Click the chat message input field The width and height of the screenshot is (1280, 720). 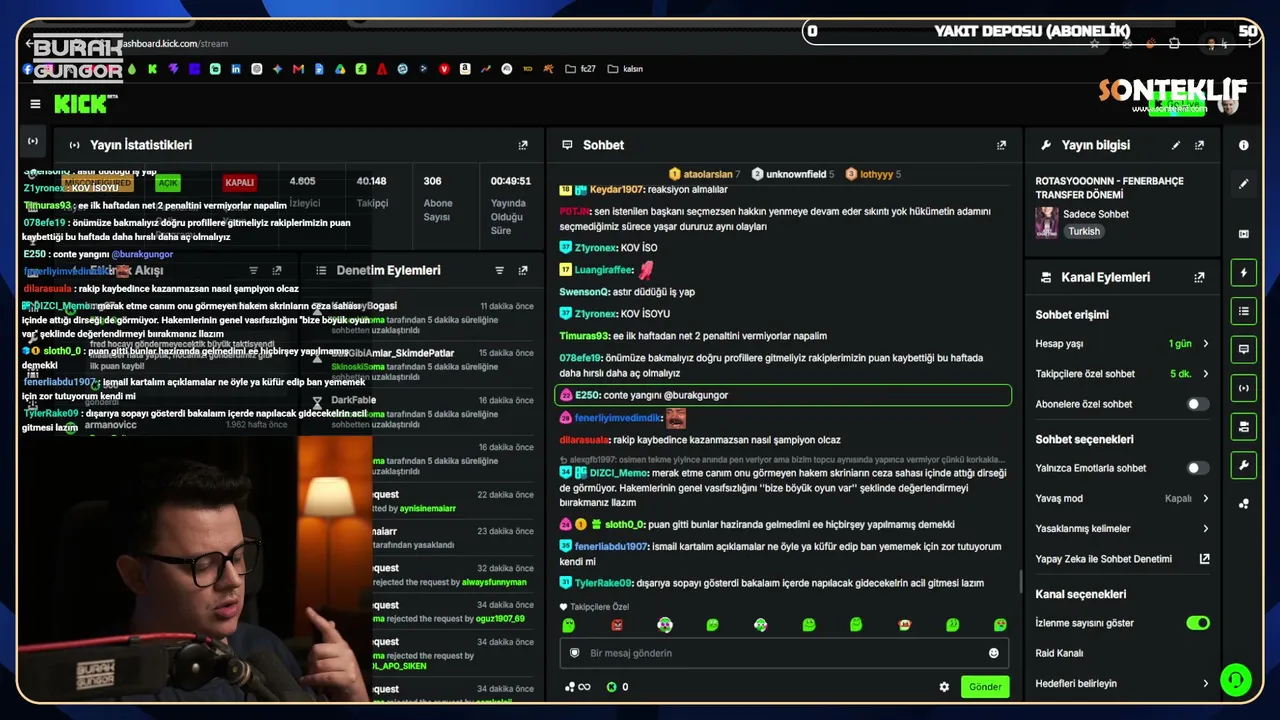coord(784,653)
